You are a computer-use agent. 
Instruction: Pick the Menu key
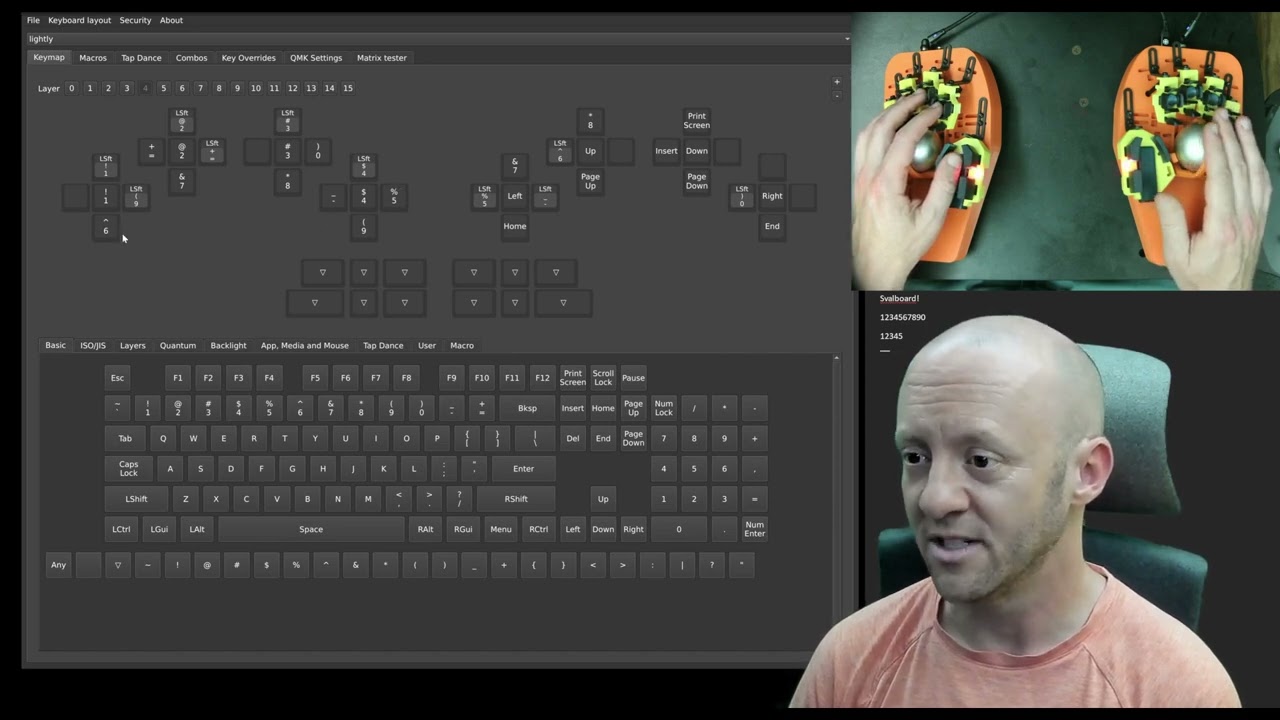pyautogui.click(x=501, y=529)
